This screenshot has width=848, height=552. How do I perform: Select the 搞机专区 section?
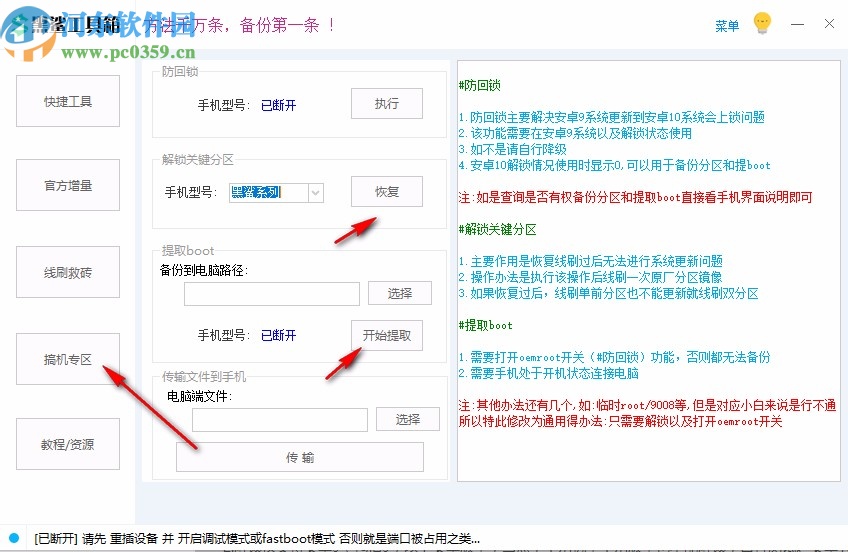pos(68,359)
